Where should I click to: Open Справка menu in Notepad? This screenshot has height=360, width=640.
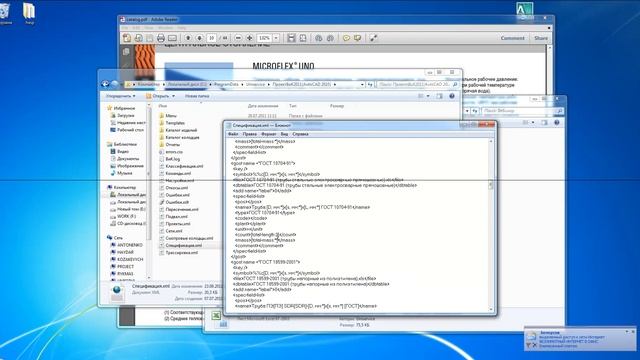click(300, 134)
